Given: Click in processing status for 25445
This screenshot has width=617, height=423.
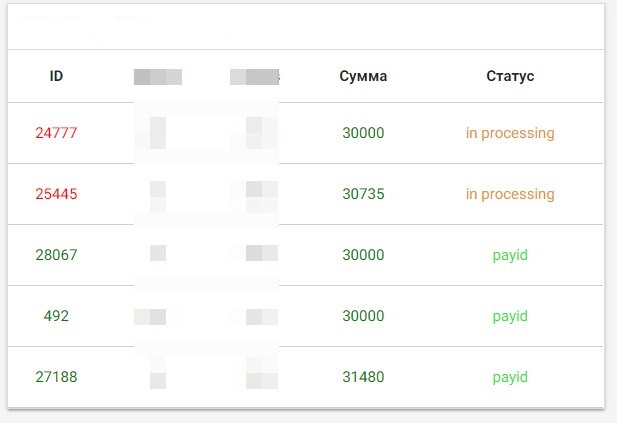Looking at the screenshot, I should pyautogui.click(x=510, y=194).
